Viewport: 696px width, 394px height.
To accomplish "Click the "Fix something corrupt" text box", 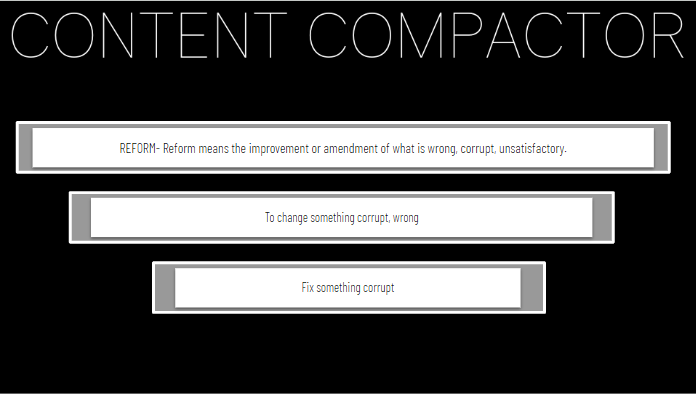I will 348,288.
